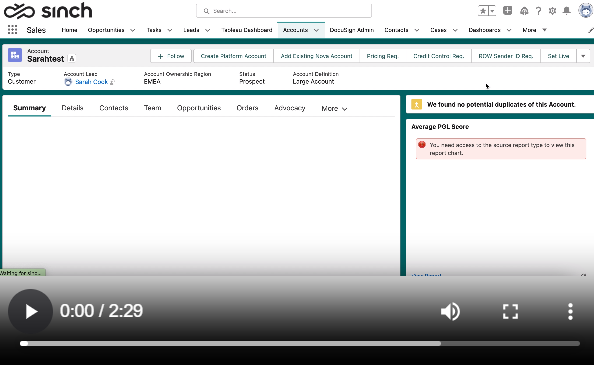The width and height of the screenshot is (594, 365).
Task: Click the Sinch logo
Action: coord(48,11)
